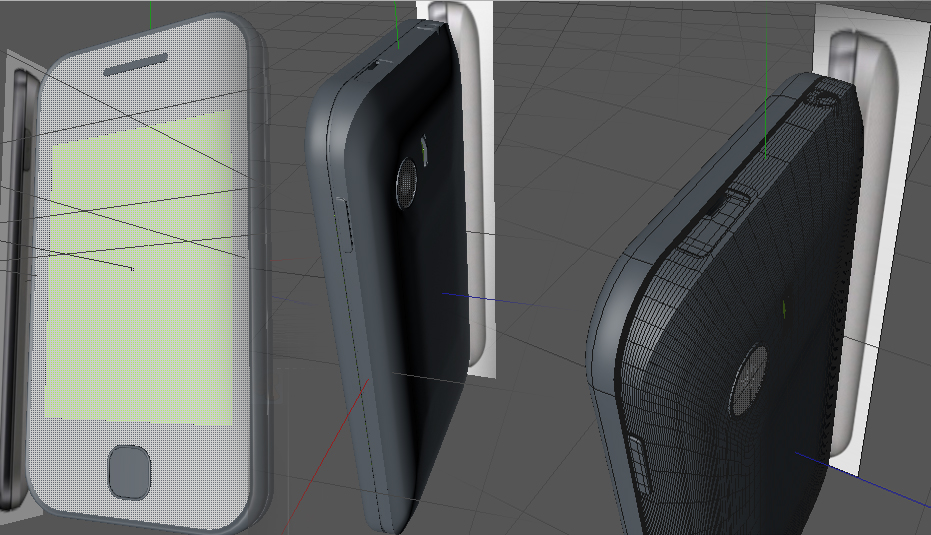
Task: Click the lower side button on wireframe phone
Action: 638,465
